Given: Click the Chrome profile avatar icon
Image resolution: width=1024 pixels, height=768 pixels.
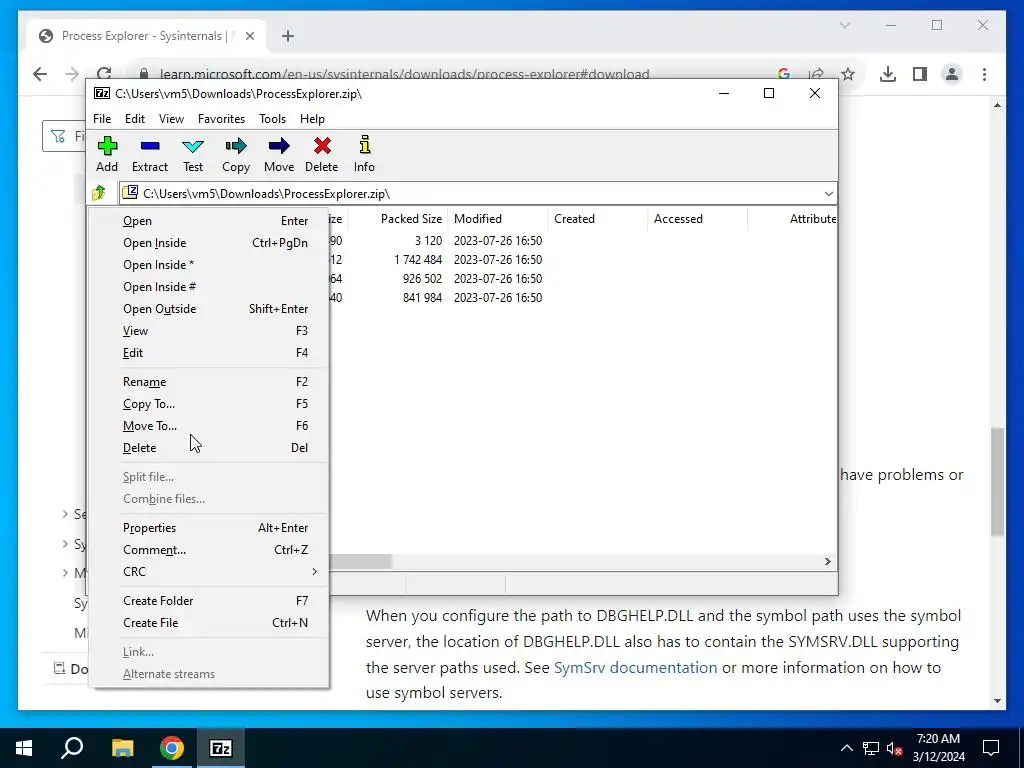Looking at the screenshot, I should 952,74.
